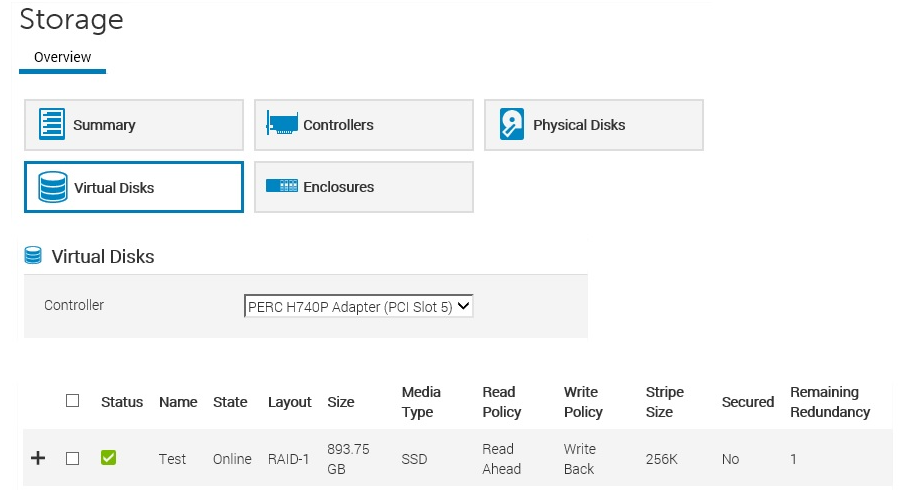This screenshot has height=492, width=914.
Task: Click the Remaining Redundancy column header
Action: 830,402
